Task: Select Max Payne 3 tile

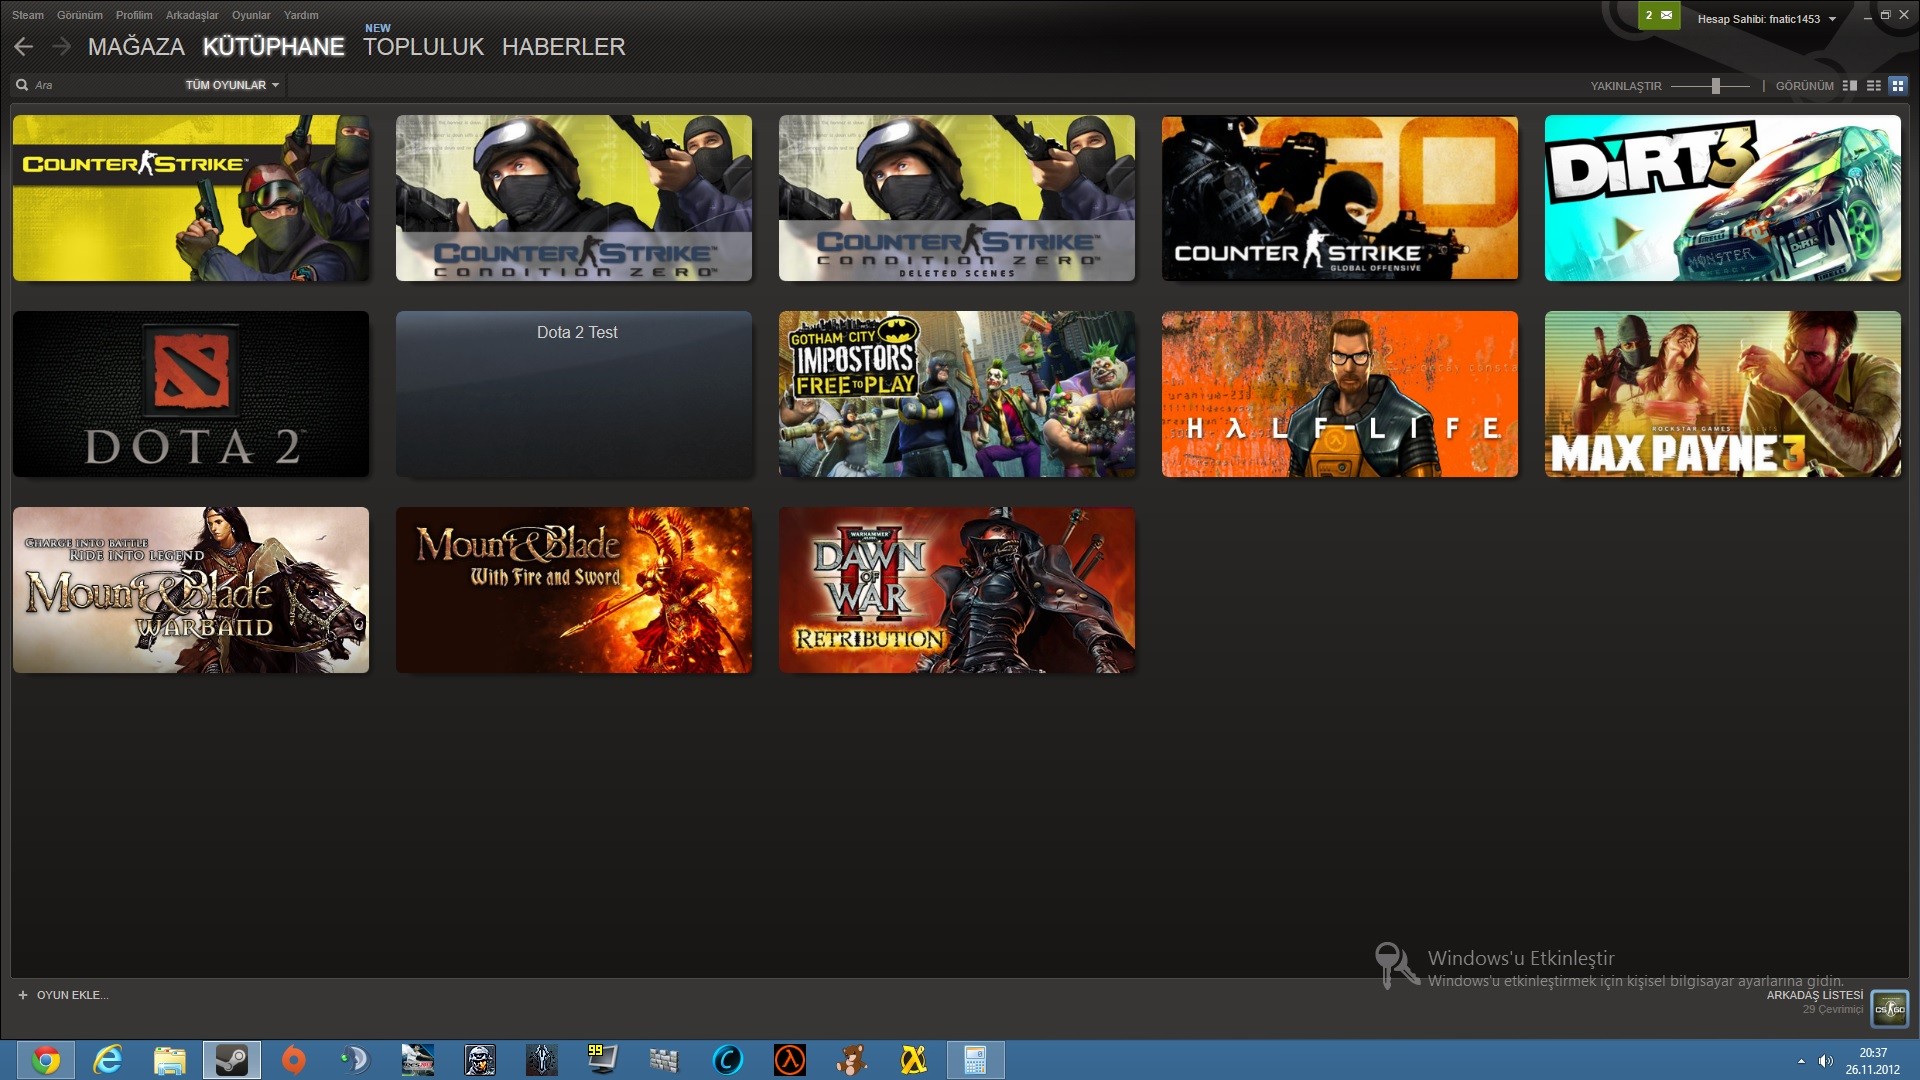Action: pos(1723,394)
